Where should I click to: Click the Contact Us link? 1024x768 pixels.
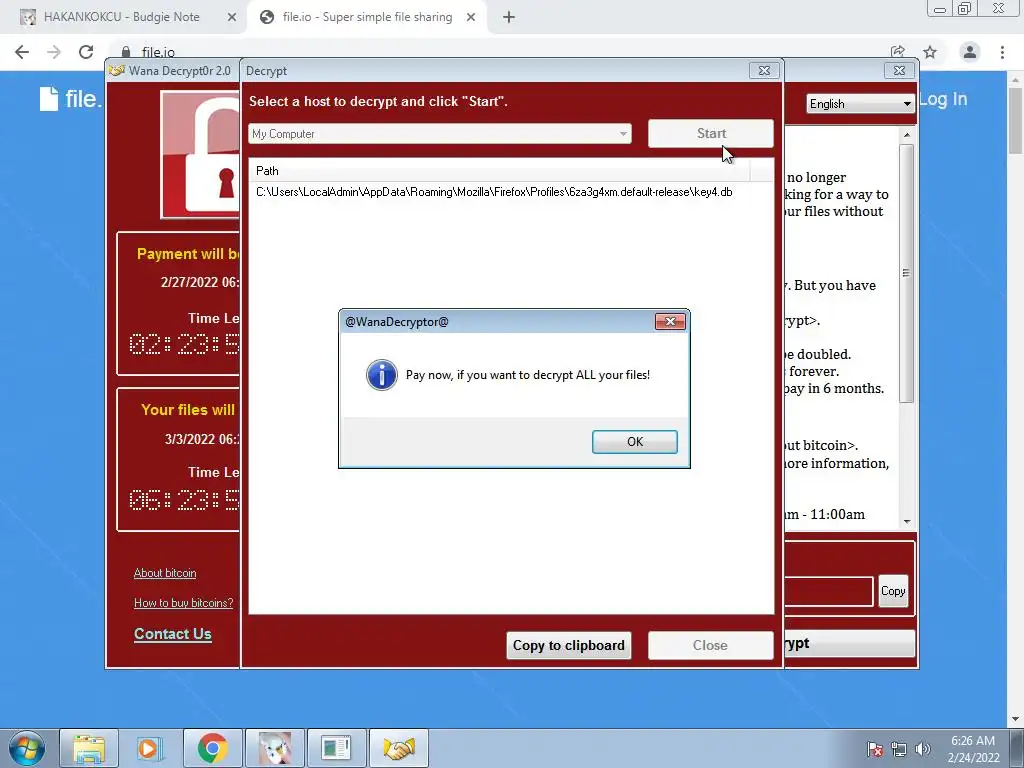tap(172, 633)
